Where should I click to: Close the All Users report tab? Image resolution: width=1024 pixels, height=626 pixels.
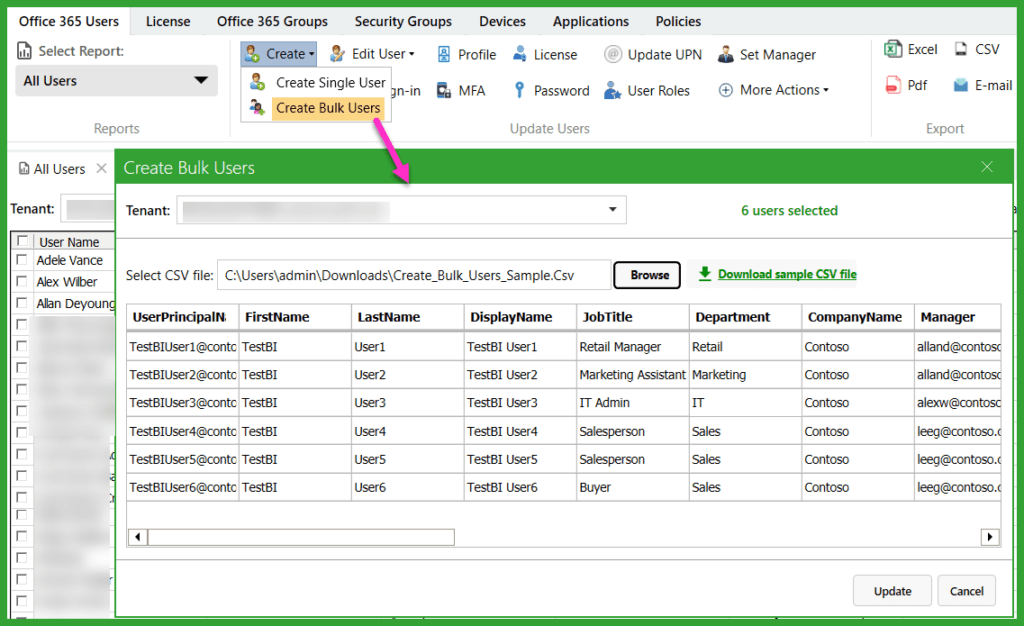(x=101, y=168)
